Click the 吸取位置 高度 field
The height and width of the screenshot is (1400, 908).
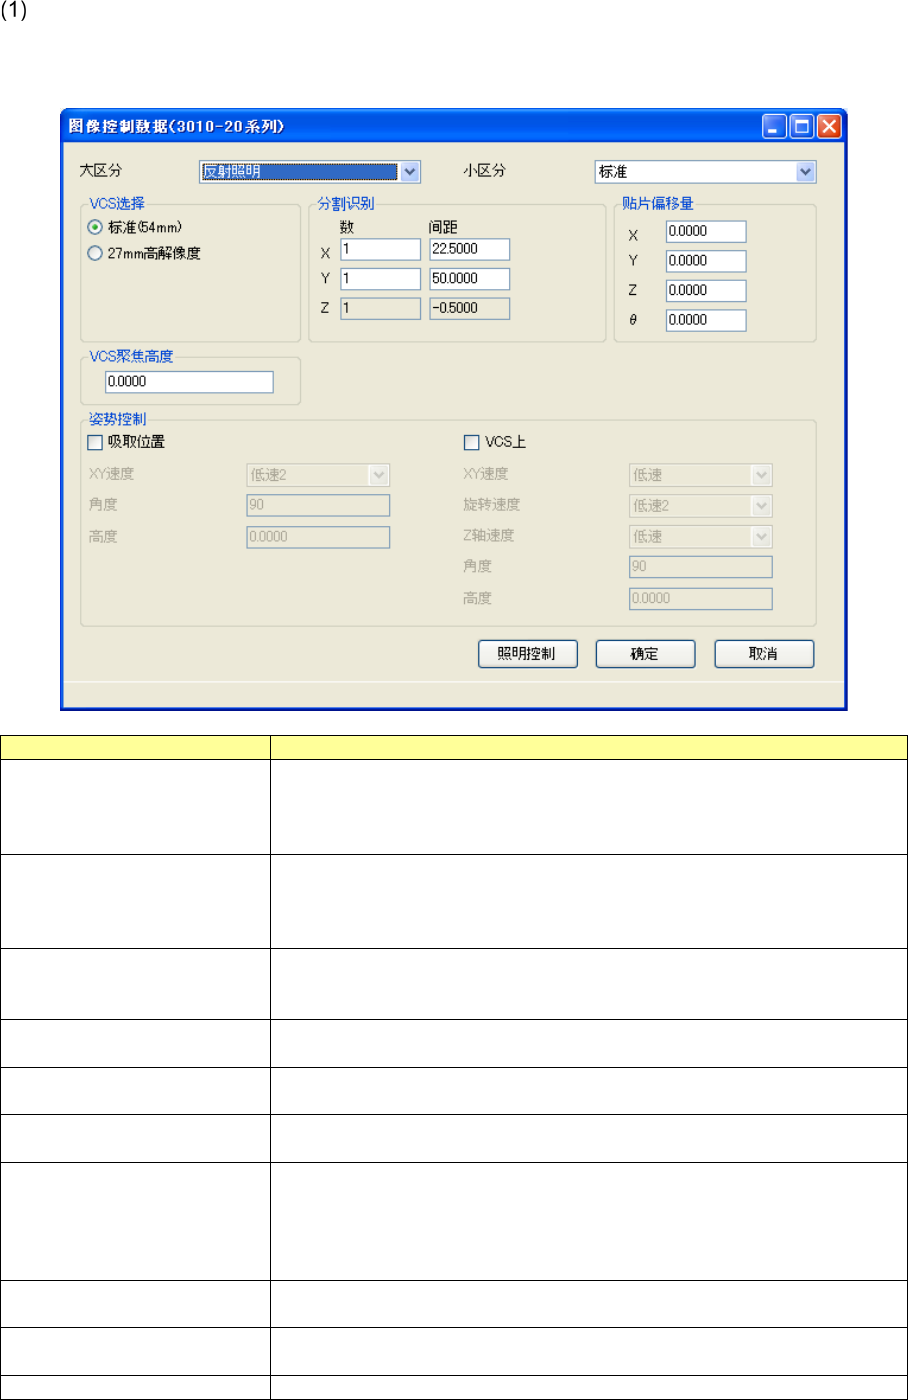pos(318,537)
